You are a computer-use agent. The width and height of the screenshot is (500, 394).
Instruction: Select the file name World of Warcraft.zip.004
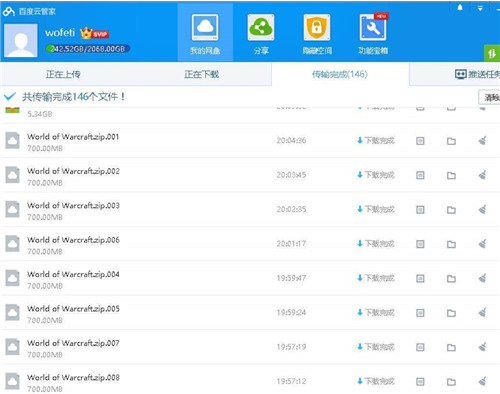point(73,274)
